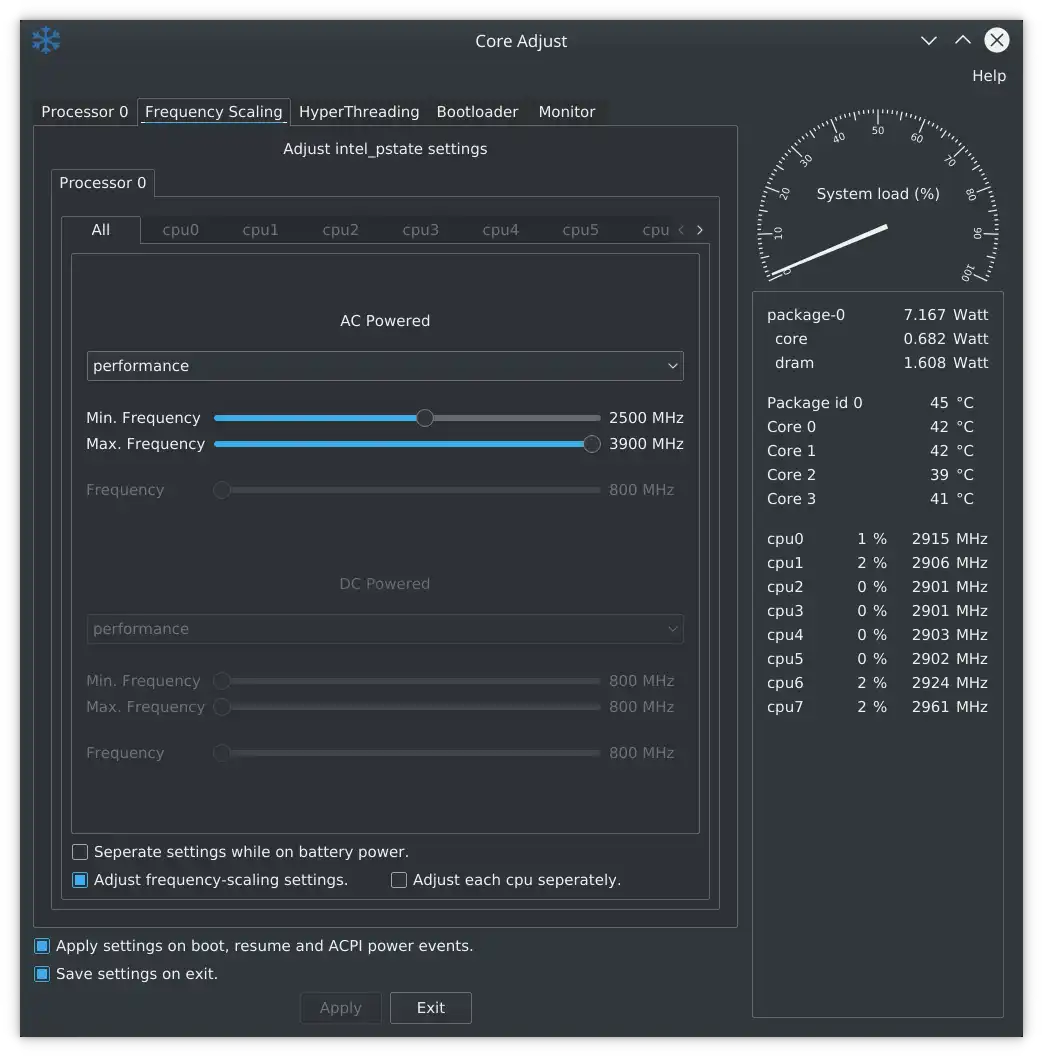Maximize window using the upward chevron icon
This screenshot has height=1057, width=1043.
963,40
